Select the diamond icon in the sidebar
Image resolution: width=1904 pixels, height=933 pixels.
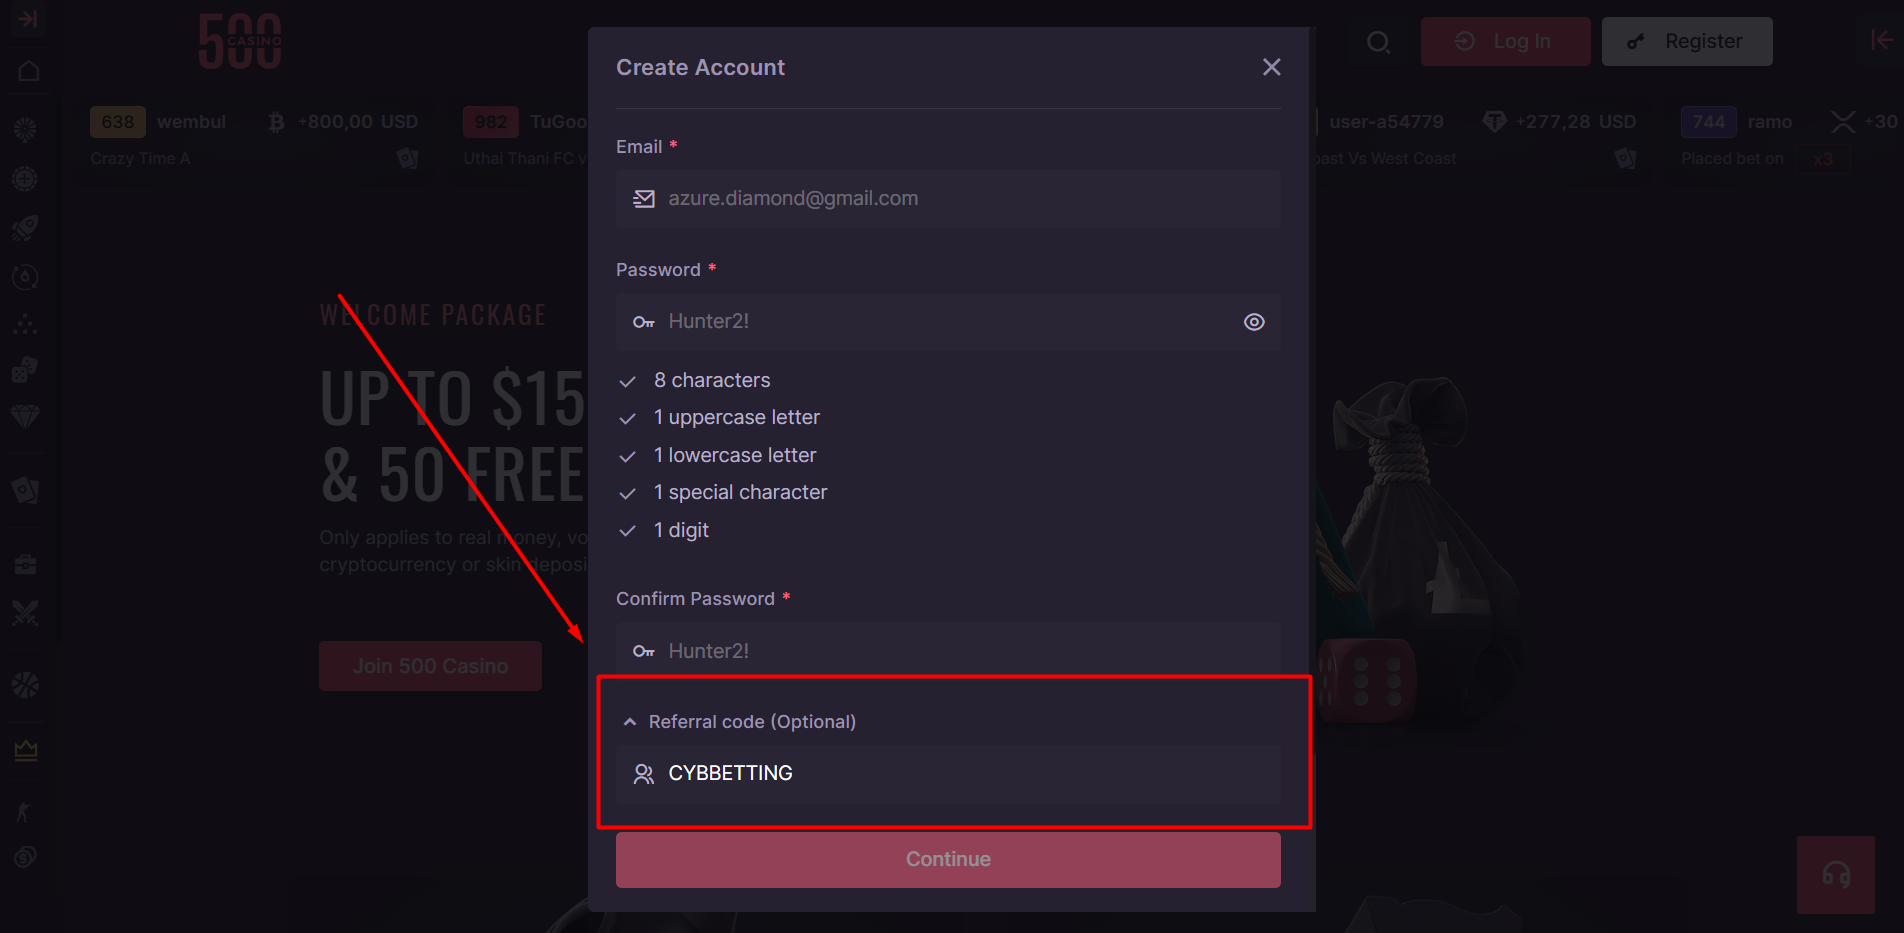[25, 416]
